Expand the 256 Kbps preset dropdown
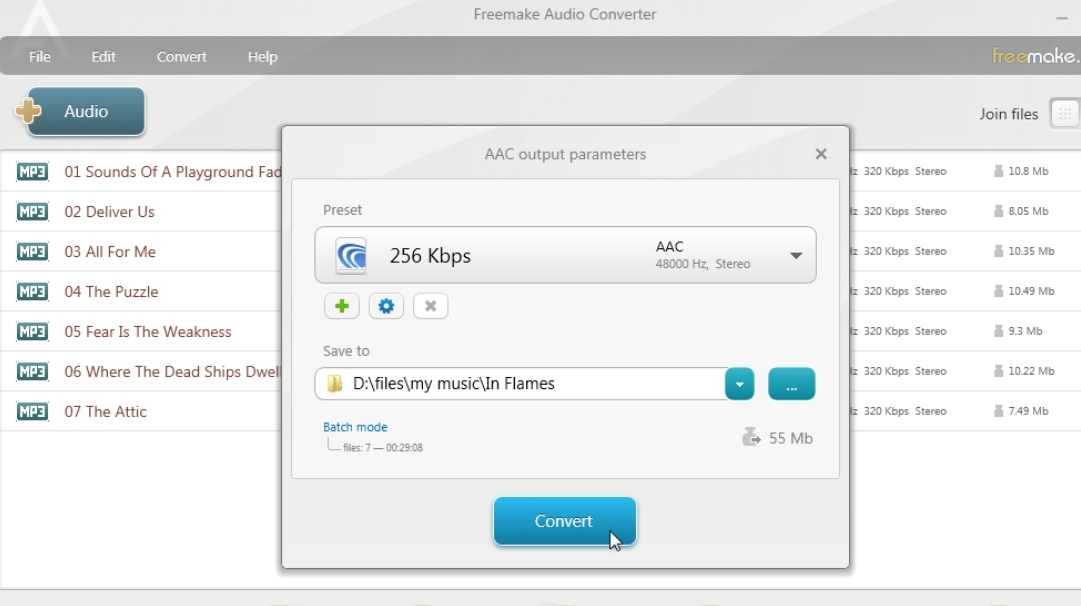 796,256
